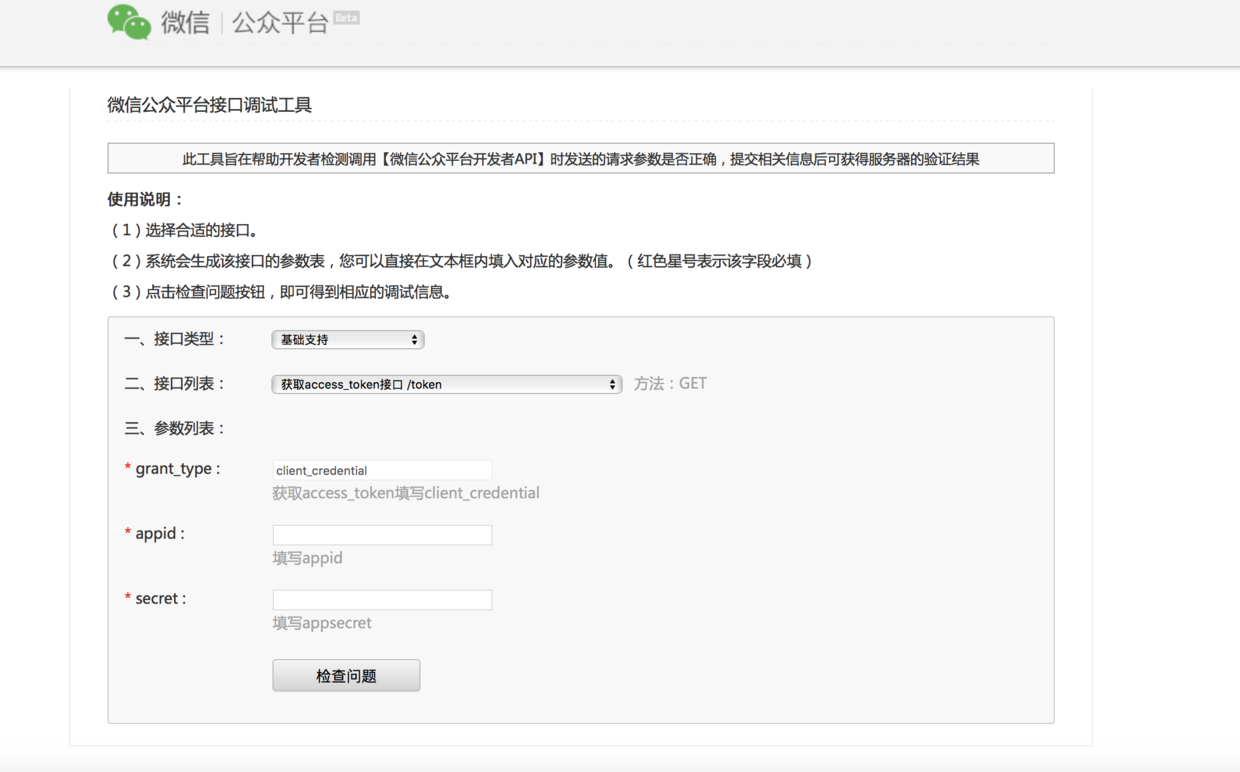Click the 二、接口列表 label

click(175, 384)
